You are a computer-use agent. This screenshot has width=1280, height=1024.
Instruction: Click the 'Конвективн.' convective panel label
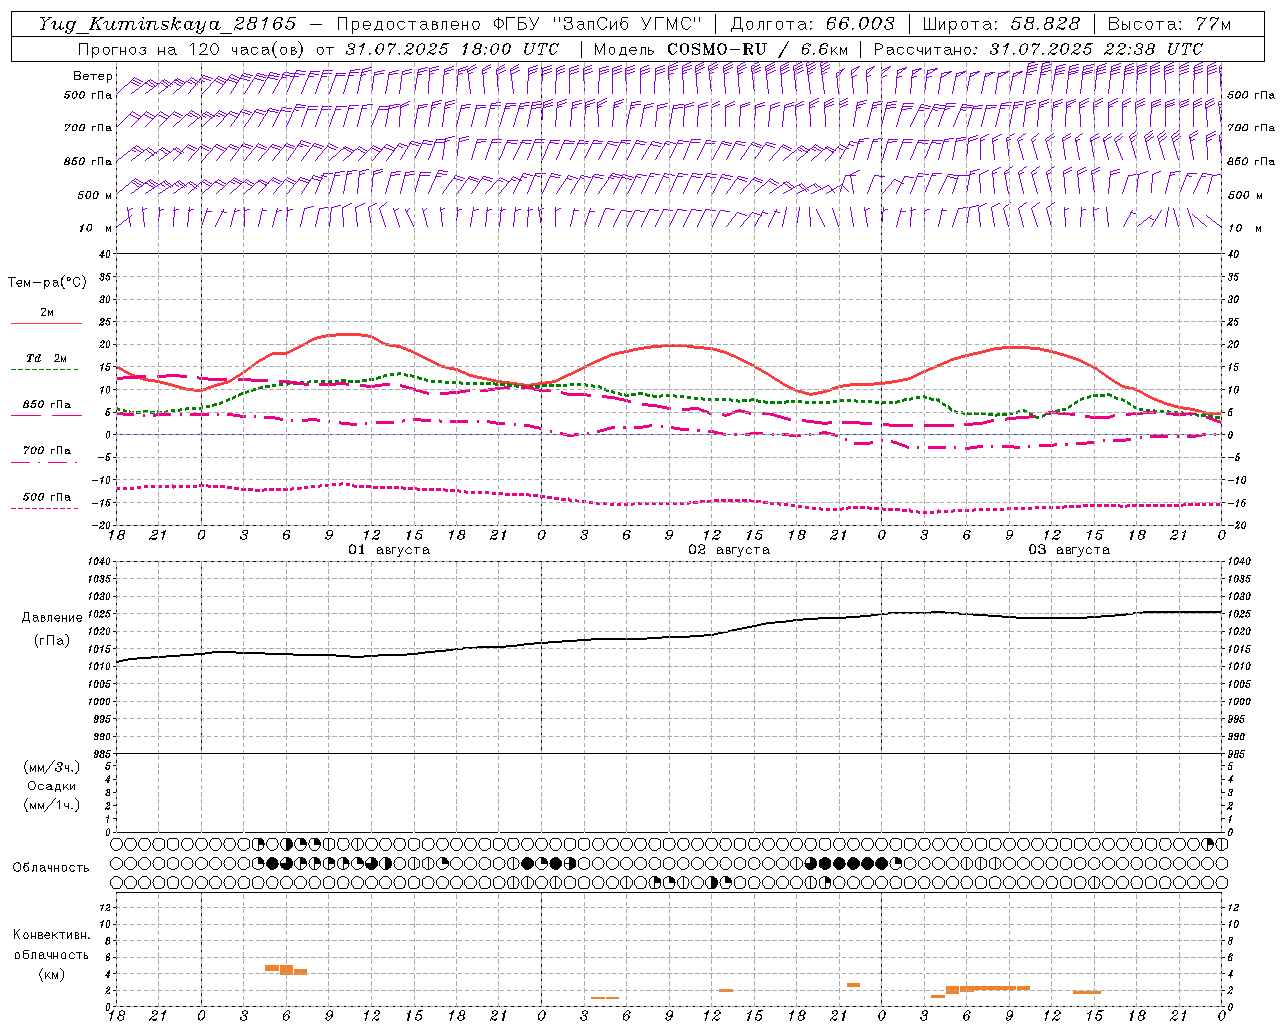point(51,935)
